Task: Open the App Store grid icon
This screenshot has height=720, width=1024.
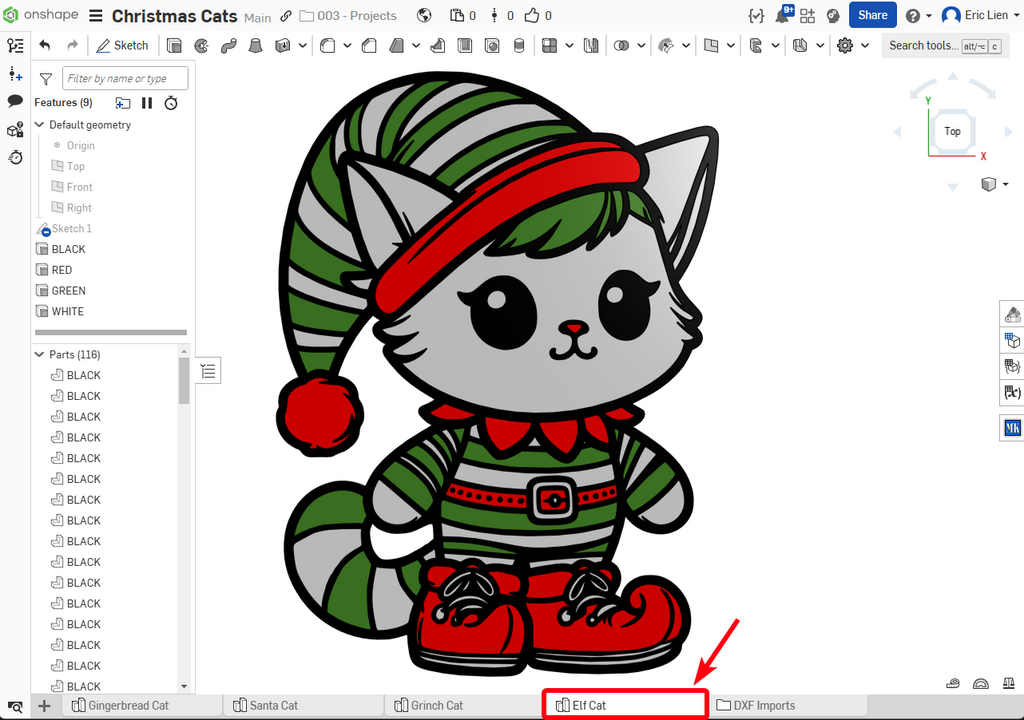Action: 808,16
